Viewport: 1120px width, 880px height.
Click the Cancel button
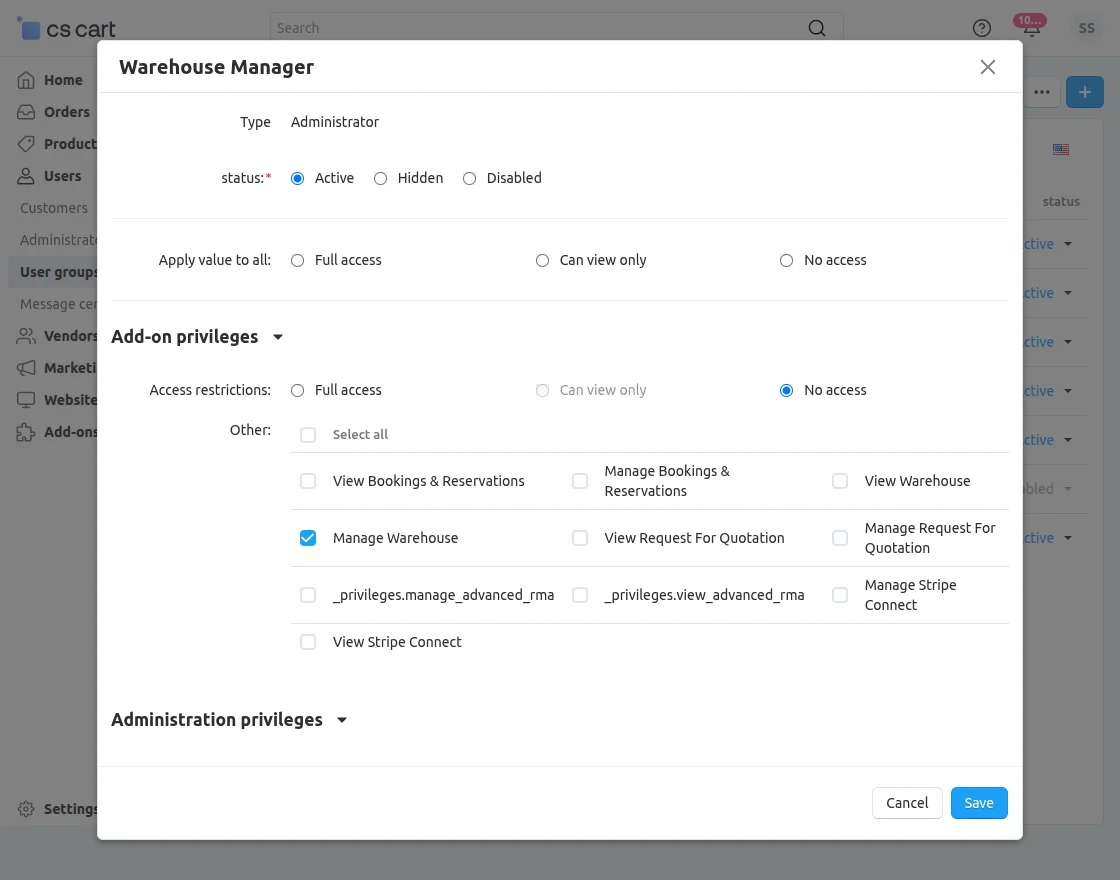pyautogui.click(x=907, y=803)
